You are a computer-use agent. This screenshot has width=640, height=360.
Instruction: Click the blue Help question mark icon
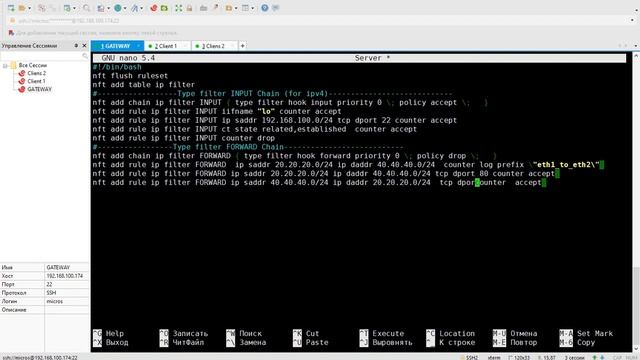(264, 8)
